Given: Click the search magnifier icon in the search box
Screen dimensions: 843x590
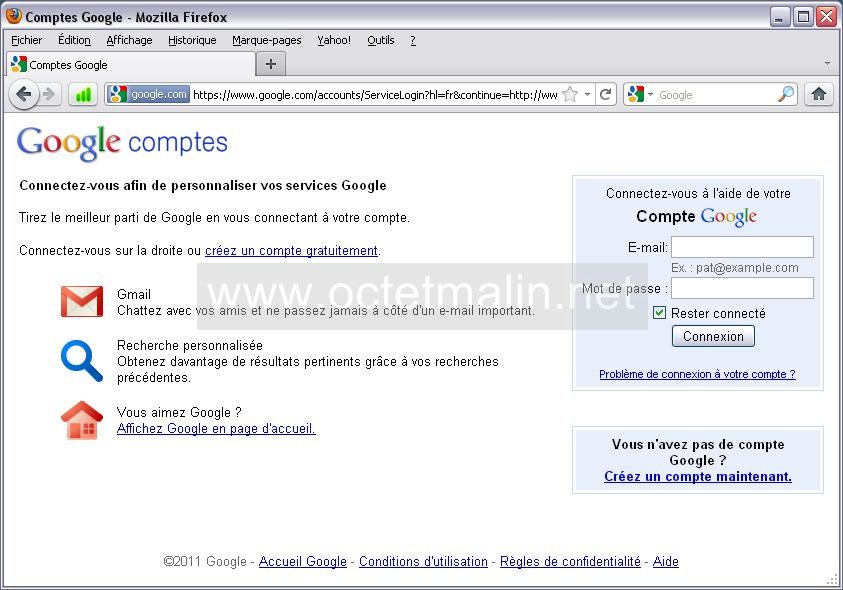Looking at the screenshot, I should pos(785,95).
